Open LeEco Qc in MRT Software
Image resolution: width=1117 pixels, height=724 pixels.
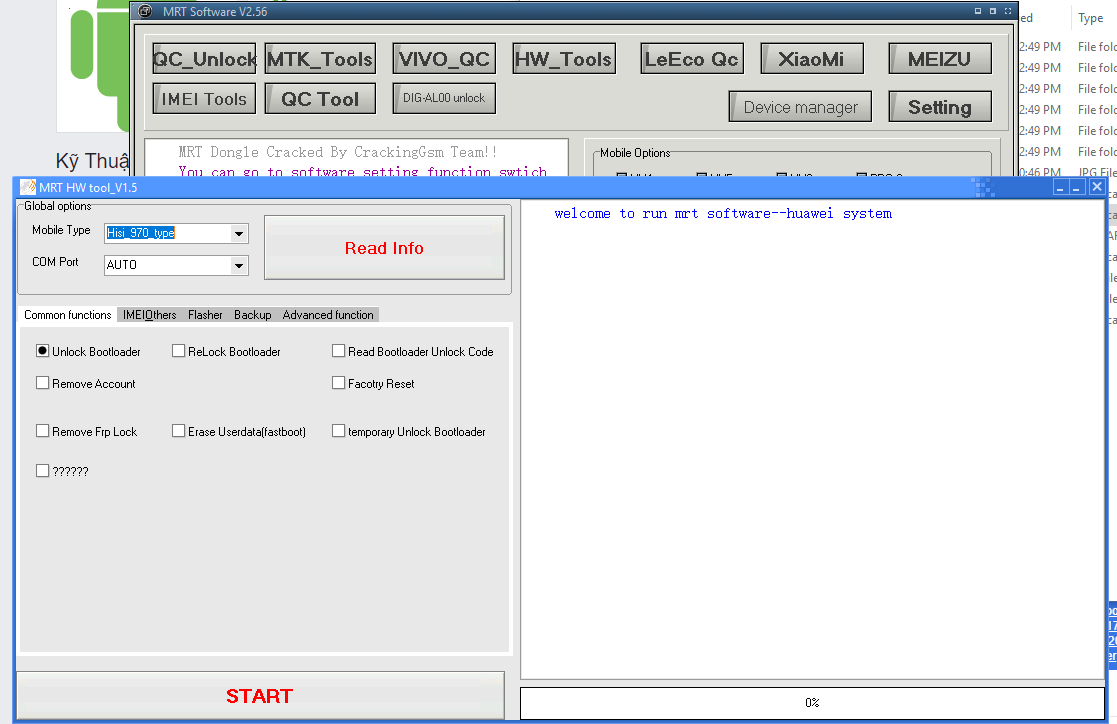point(692,58)
